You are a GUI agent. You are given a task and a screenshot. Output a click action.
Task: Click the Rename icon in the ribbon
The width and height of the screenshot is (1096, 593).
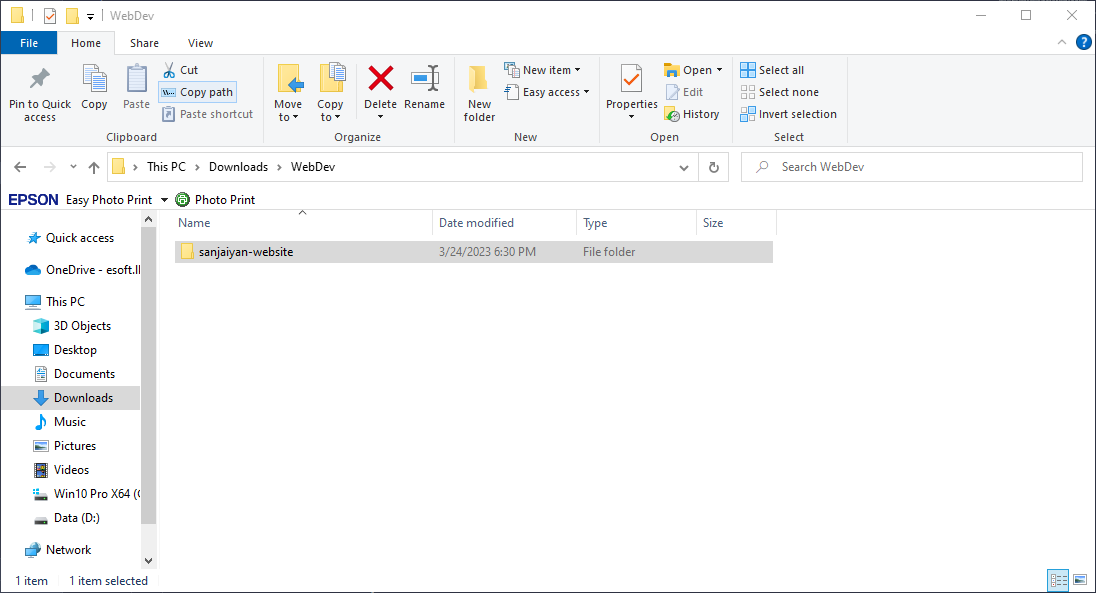click(424, 80)
